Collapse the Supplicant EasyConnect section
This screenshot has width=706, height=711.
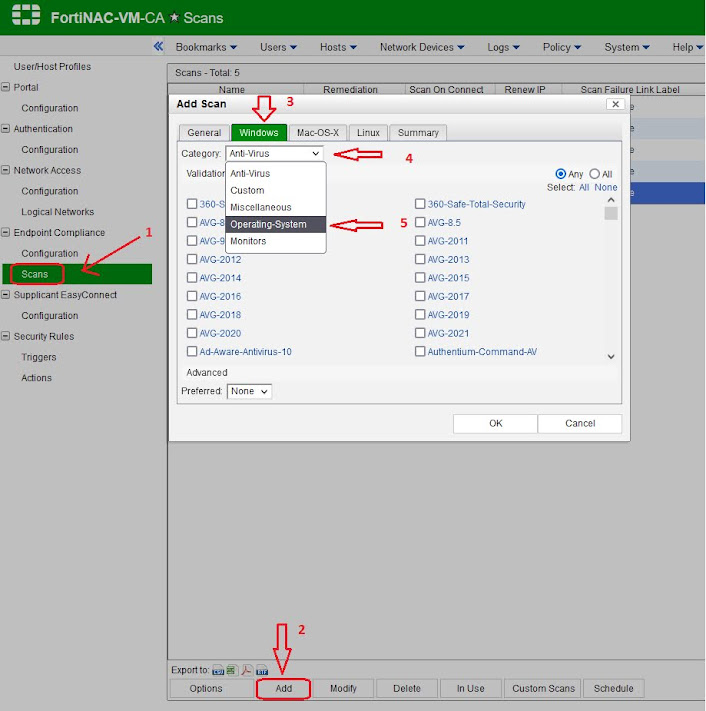point(5,294)
